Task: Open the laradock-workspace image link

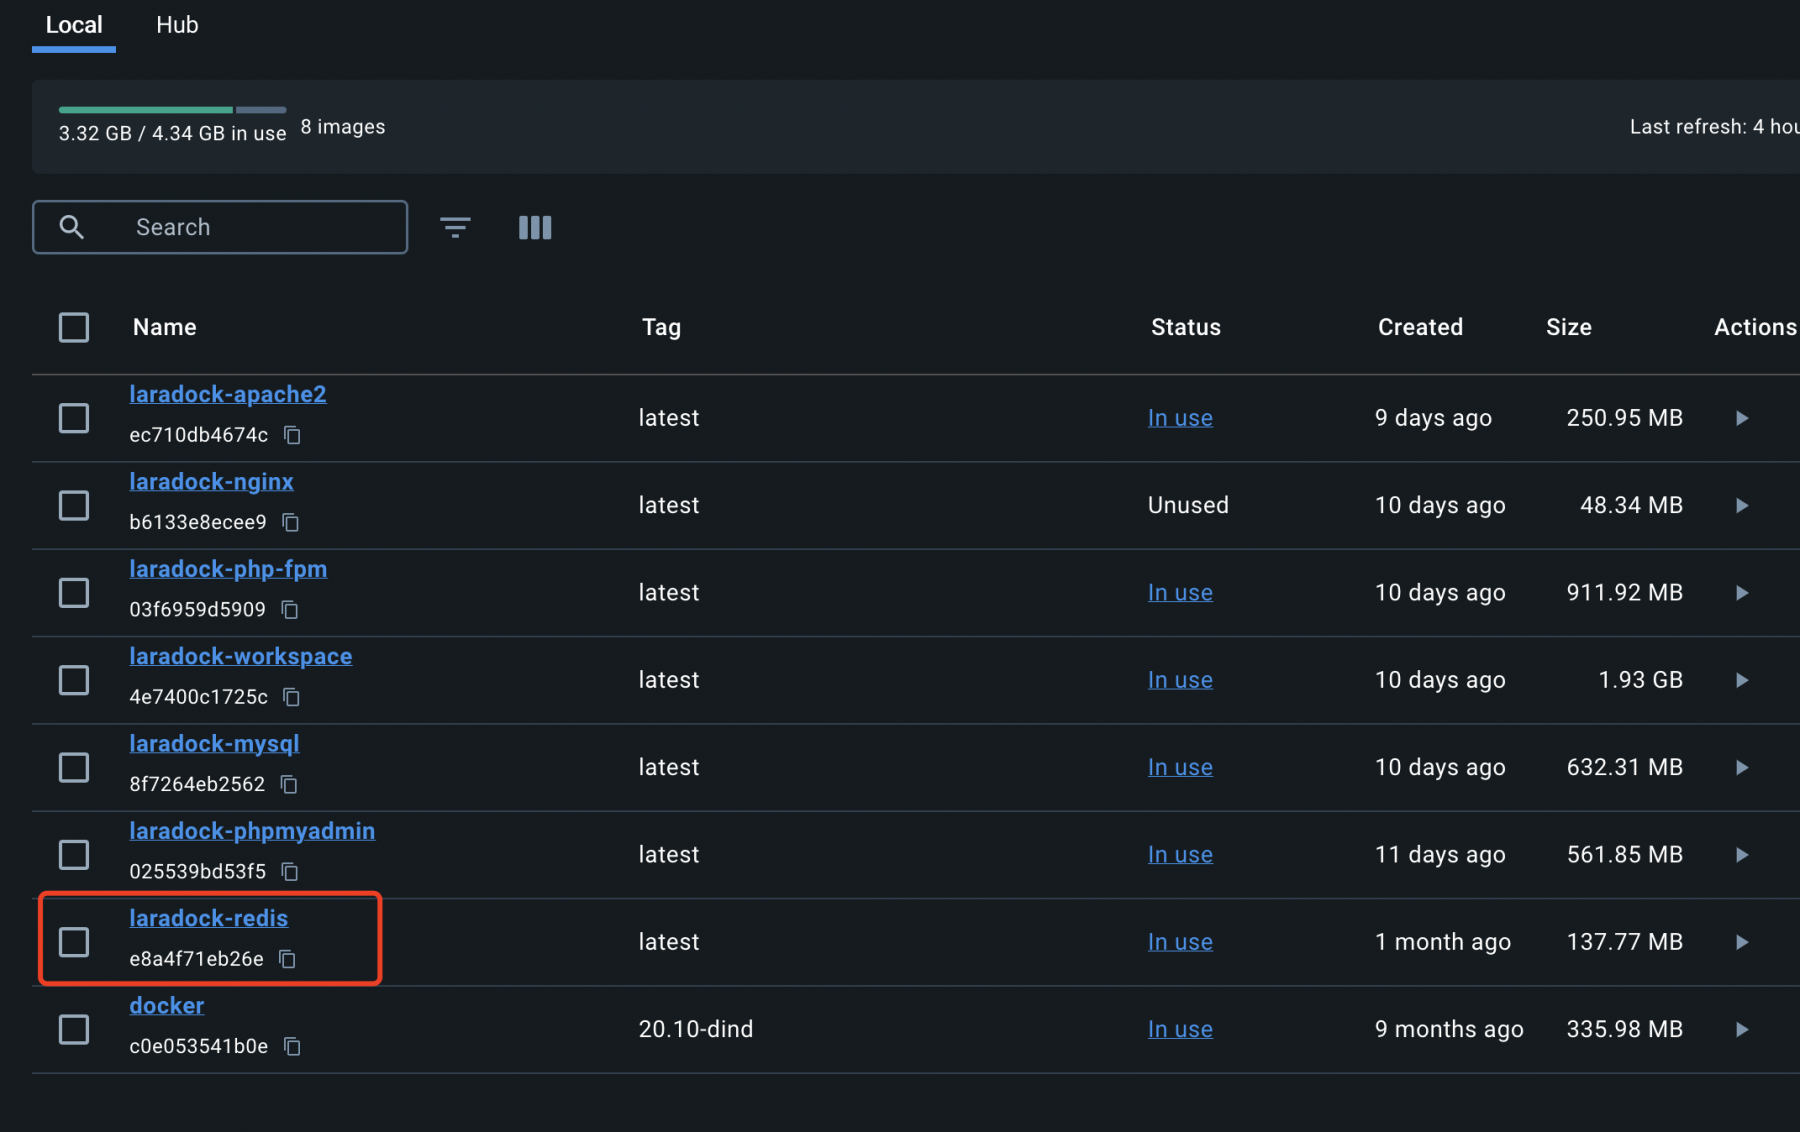Action: pos(241,656)
